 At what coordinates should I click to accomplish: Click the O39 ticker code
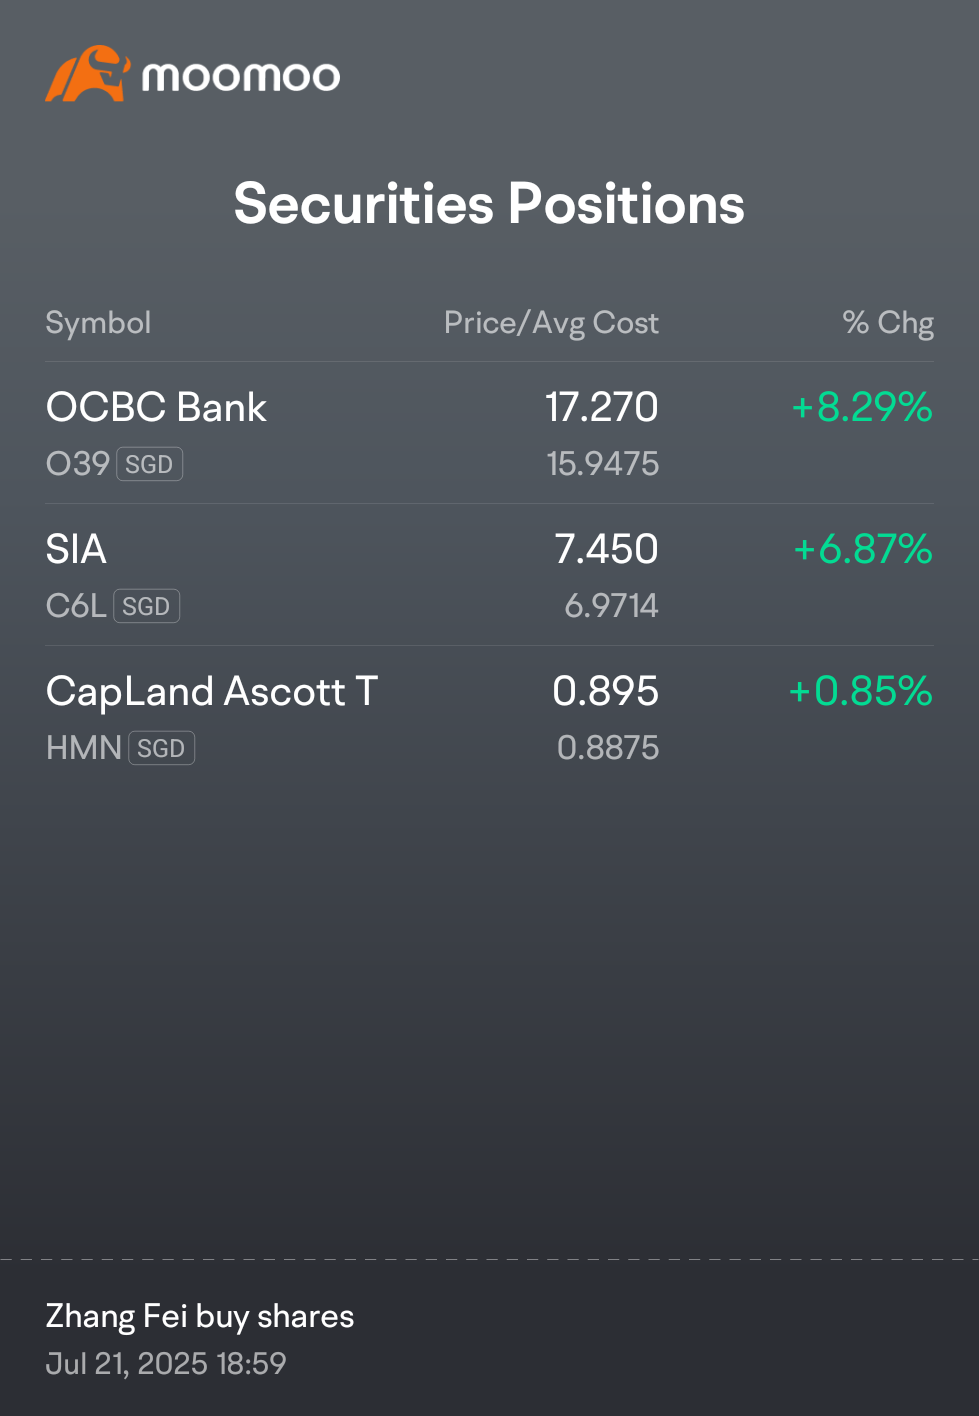78,464
